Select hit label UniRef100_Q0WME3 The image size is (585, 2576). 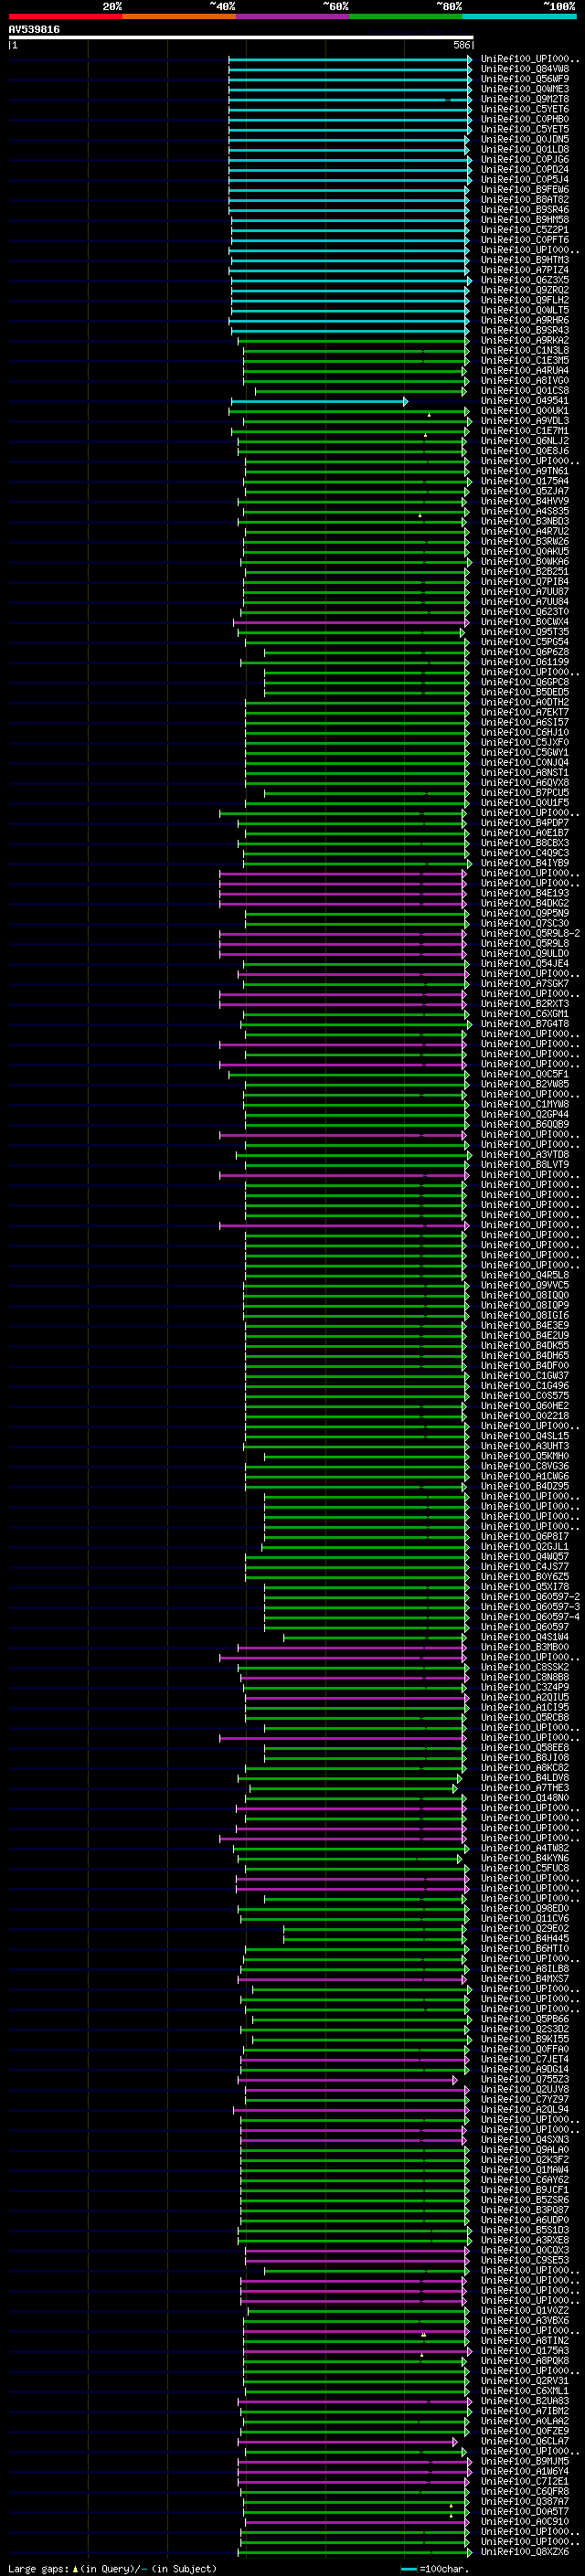click(525, 89)
